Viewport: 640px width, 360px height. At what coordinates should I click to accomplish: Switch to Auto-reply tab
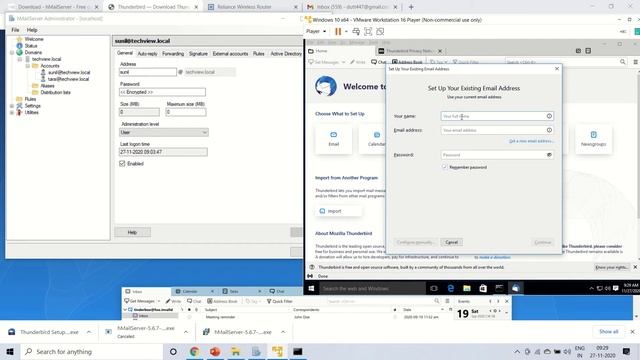tap(147, 54)
